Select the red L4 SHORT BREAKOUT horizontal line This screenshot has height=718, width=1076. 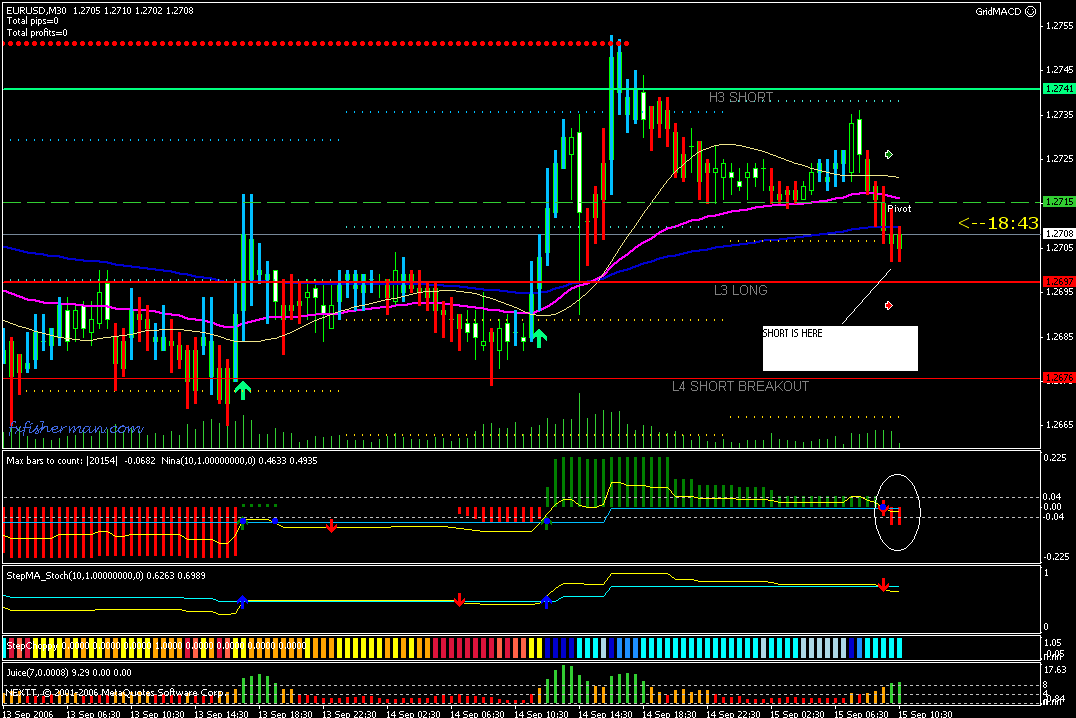point(522,378)
